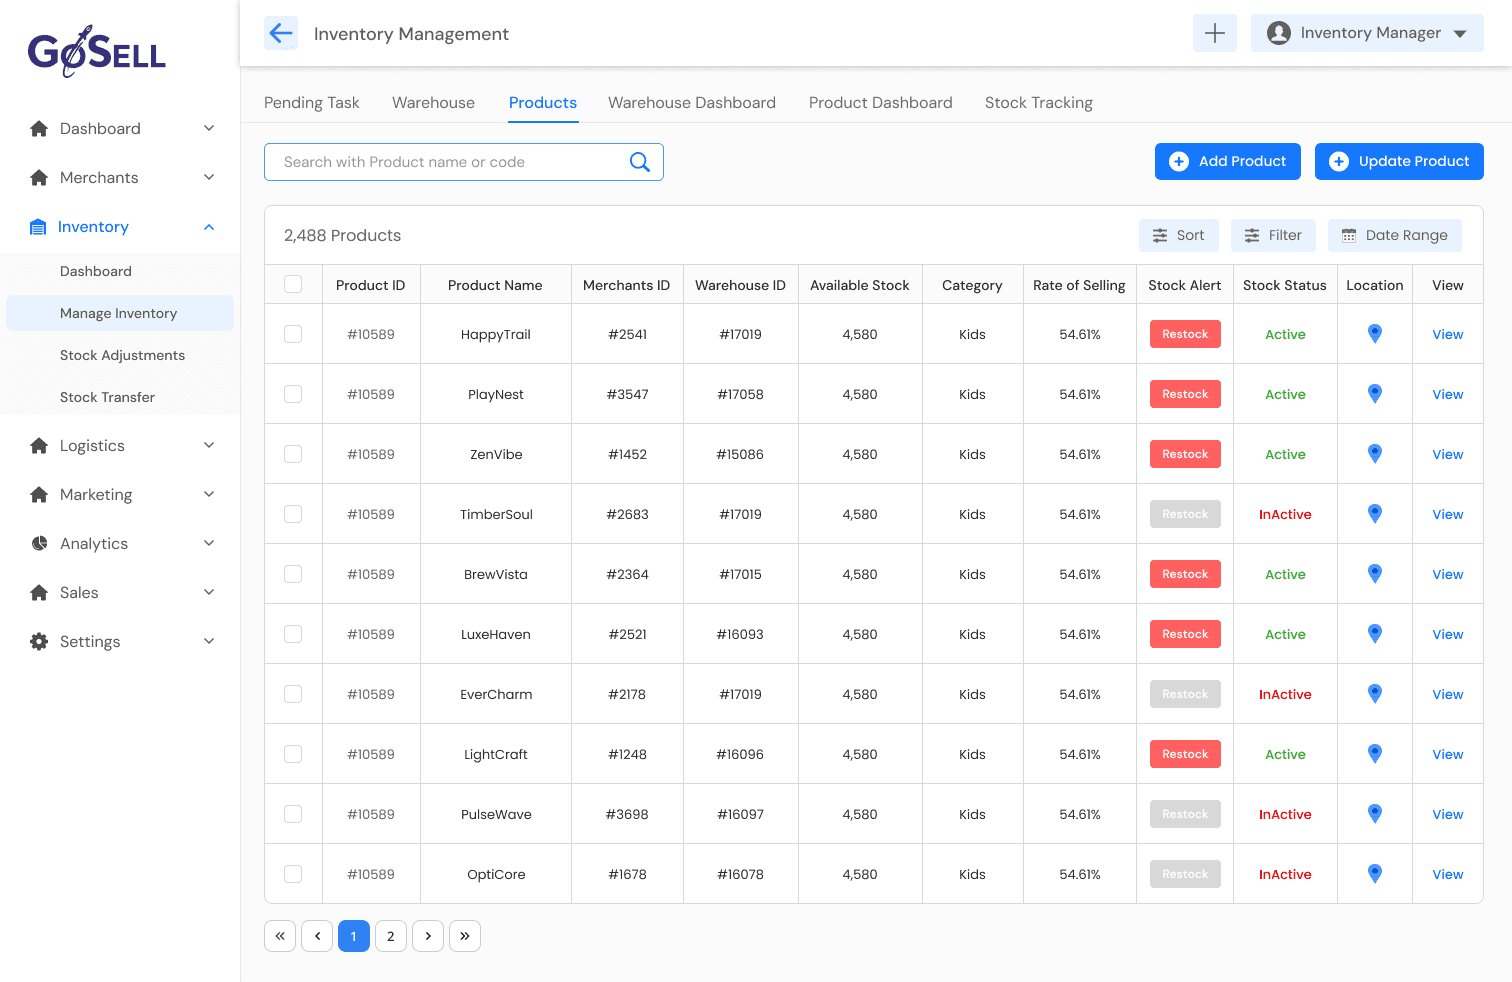The image size is (1512, 982).
Task: Toggle the select-all header checkbox
Action: coord(293,284)
